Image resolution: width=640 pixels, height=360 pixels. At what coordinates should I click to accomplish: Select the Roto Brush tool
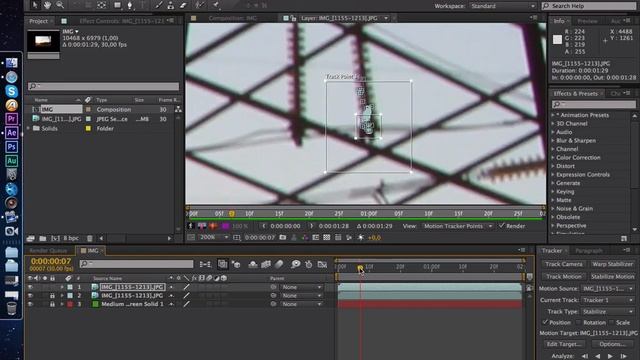(x=199, y=5)
